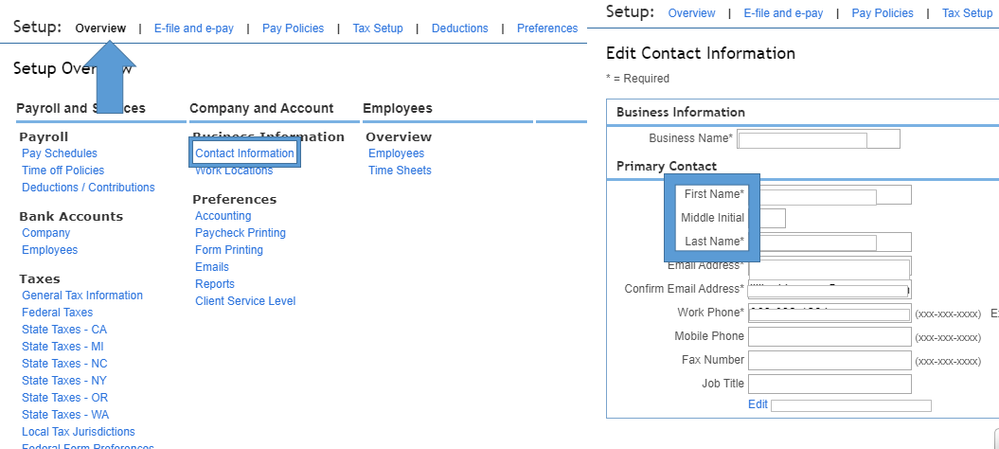Click the Job Title text field
Viewport: 999px width, 449px height.
pos(829,384)
